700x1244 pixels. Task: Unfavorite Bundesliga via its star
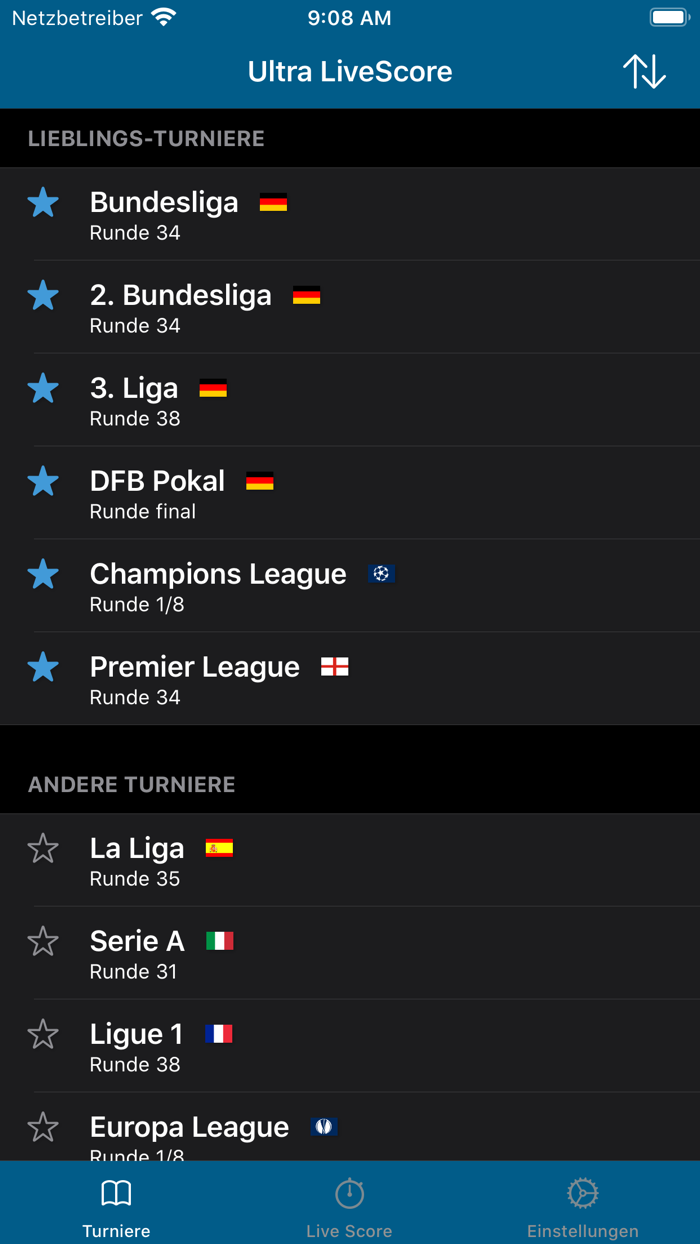43,202
